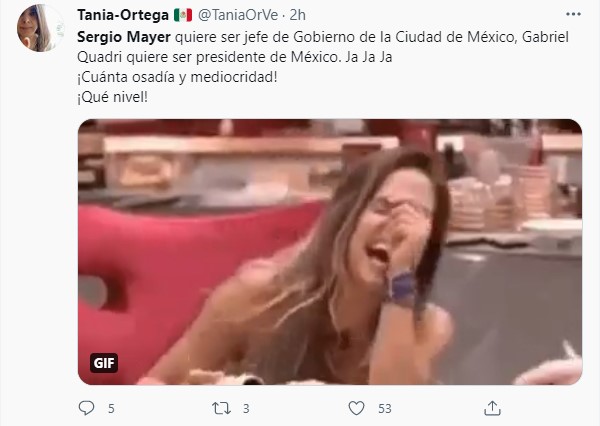Like the tweet with the heart icon
Image resolution: width=600 pixels, height=426 pixels.
(356, 408)
